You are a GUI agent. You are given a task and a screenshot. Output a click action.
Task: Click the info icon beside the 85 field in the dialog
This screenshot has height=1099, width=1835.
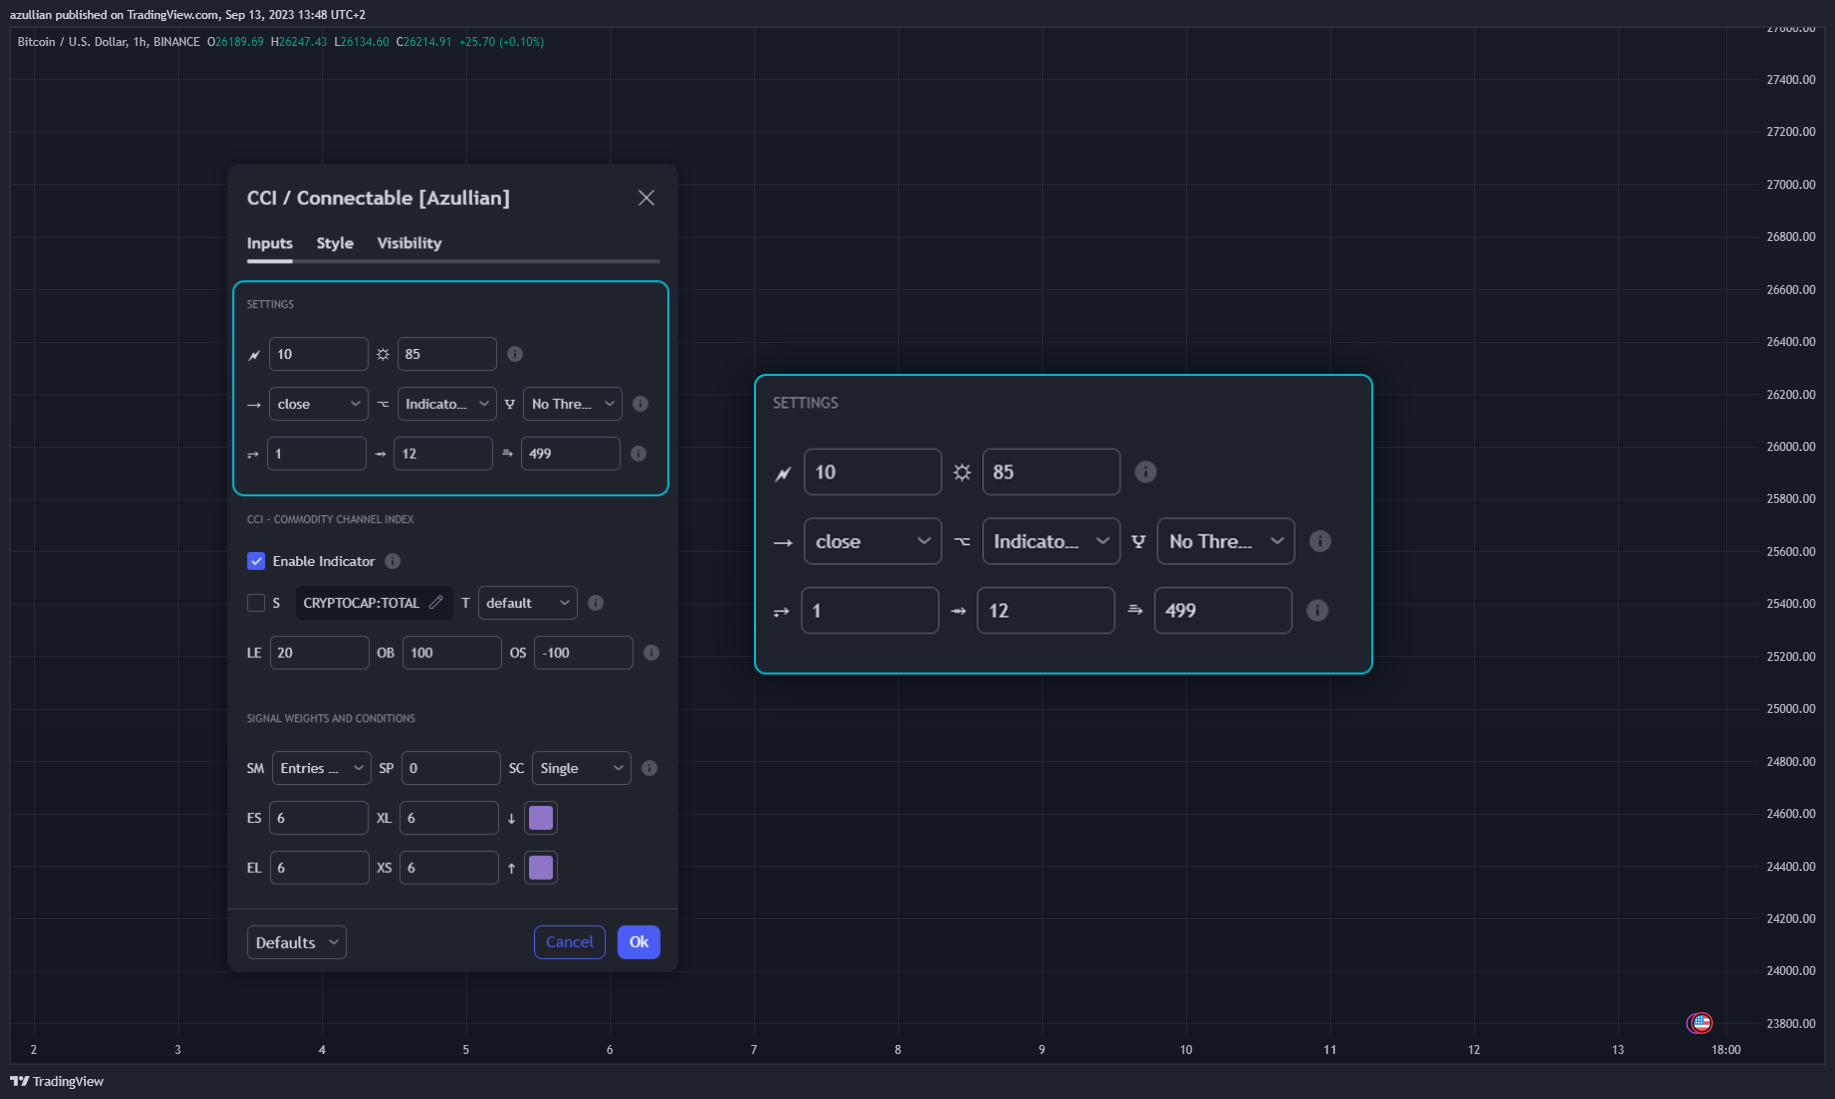click(515, 354)
